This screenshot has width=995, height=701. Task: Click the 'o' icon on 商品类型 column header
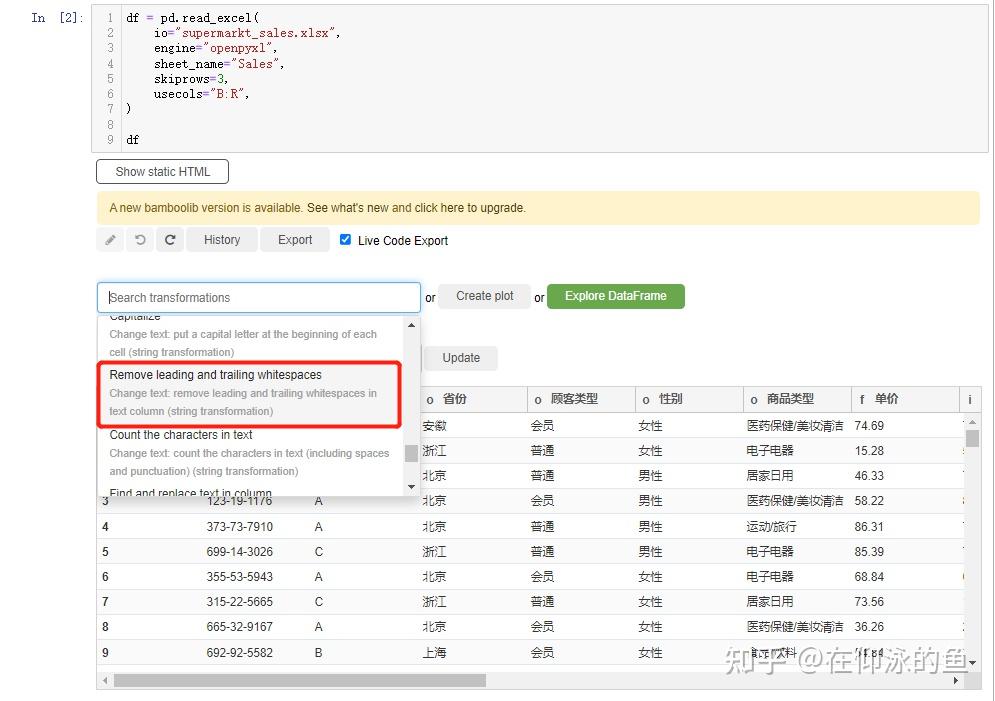point(754,399)
